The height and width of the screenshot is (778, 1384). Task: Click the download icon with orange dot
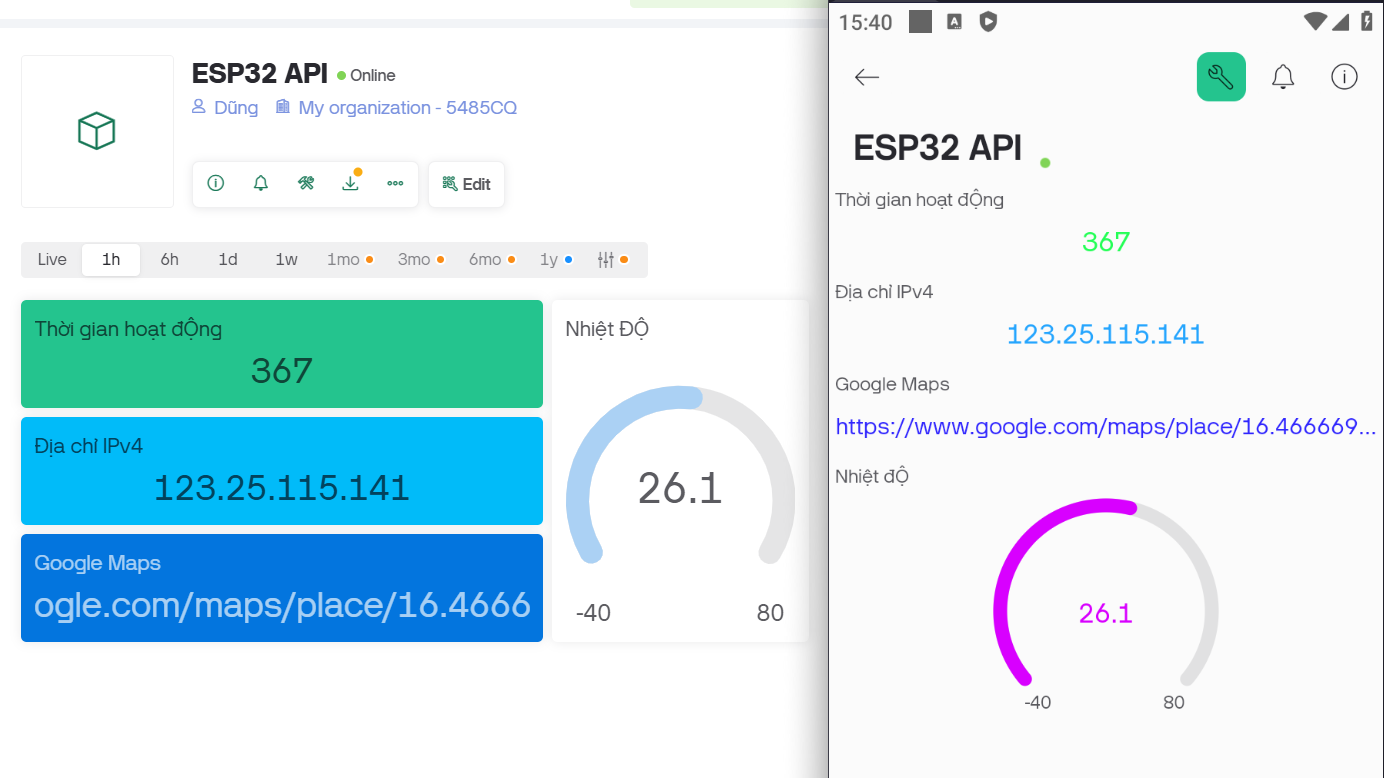tap(350, 183)
